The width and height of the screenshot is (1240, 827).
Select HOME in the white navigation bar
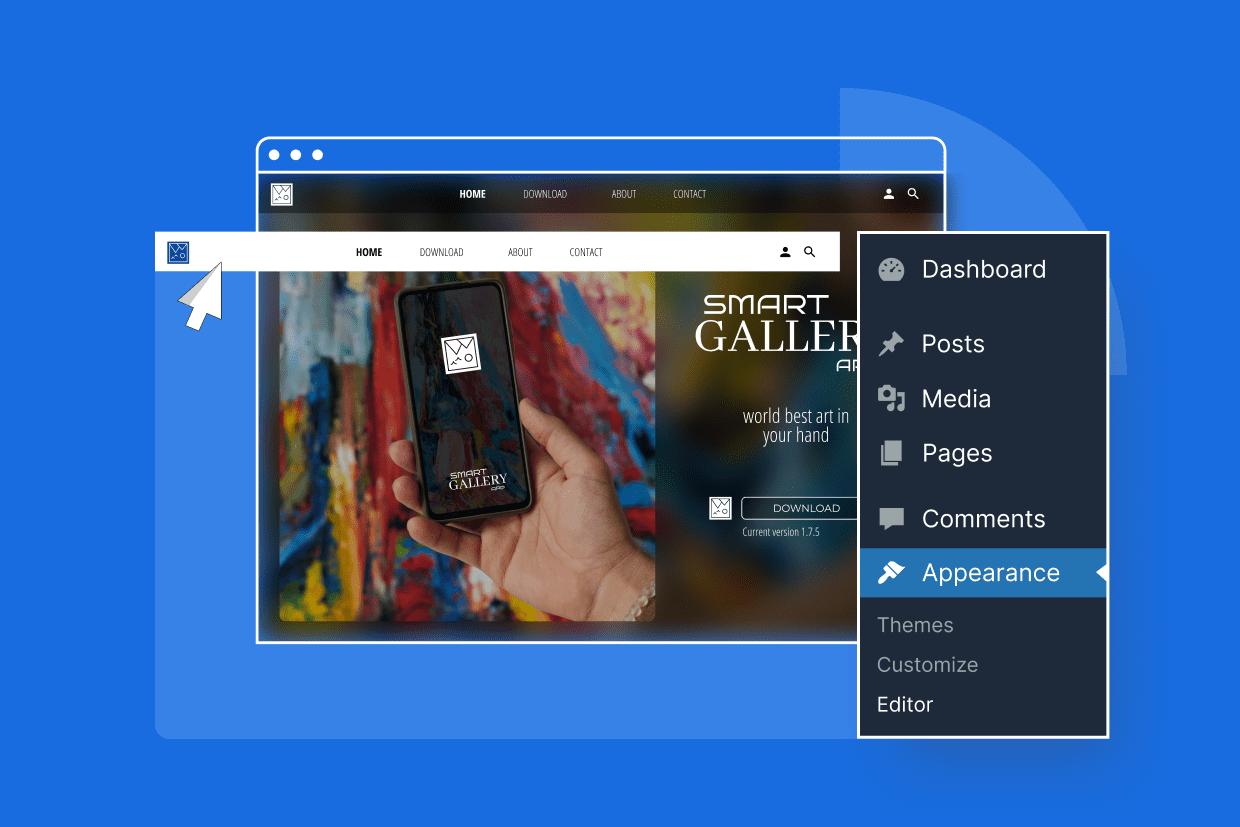(369, 252)
